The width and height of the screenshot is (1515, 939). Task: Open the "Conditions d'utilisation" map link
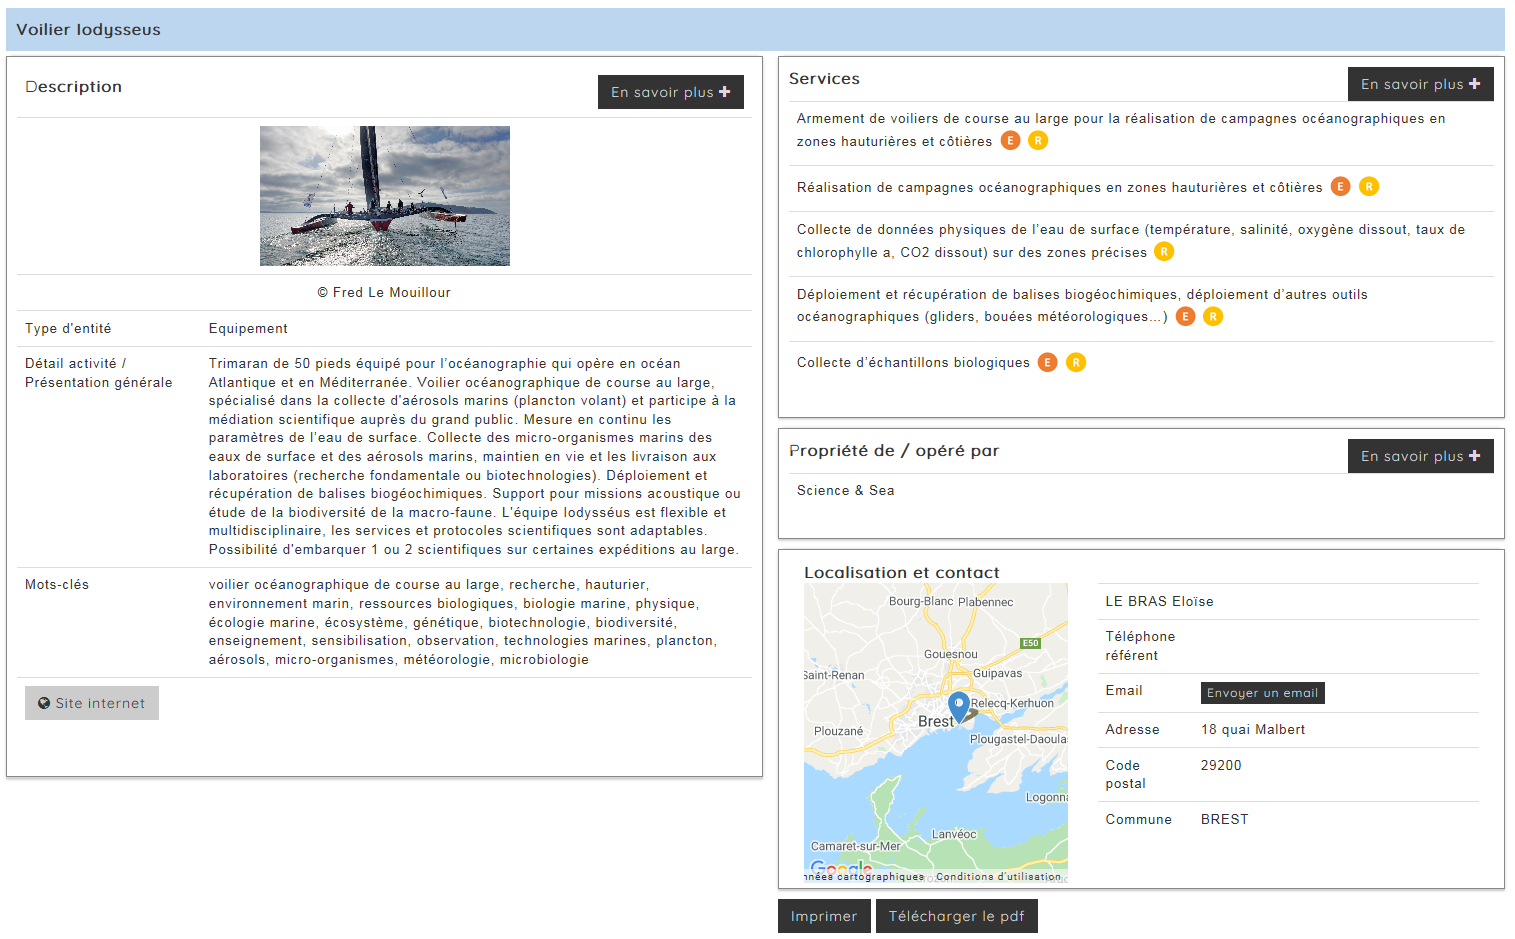[999, 877]
